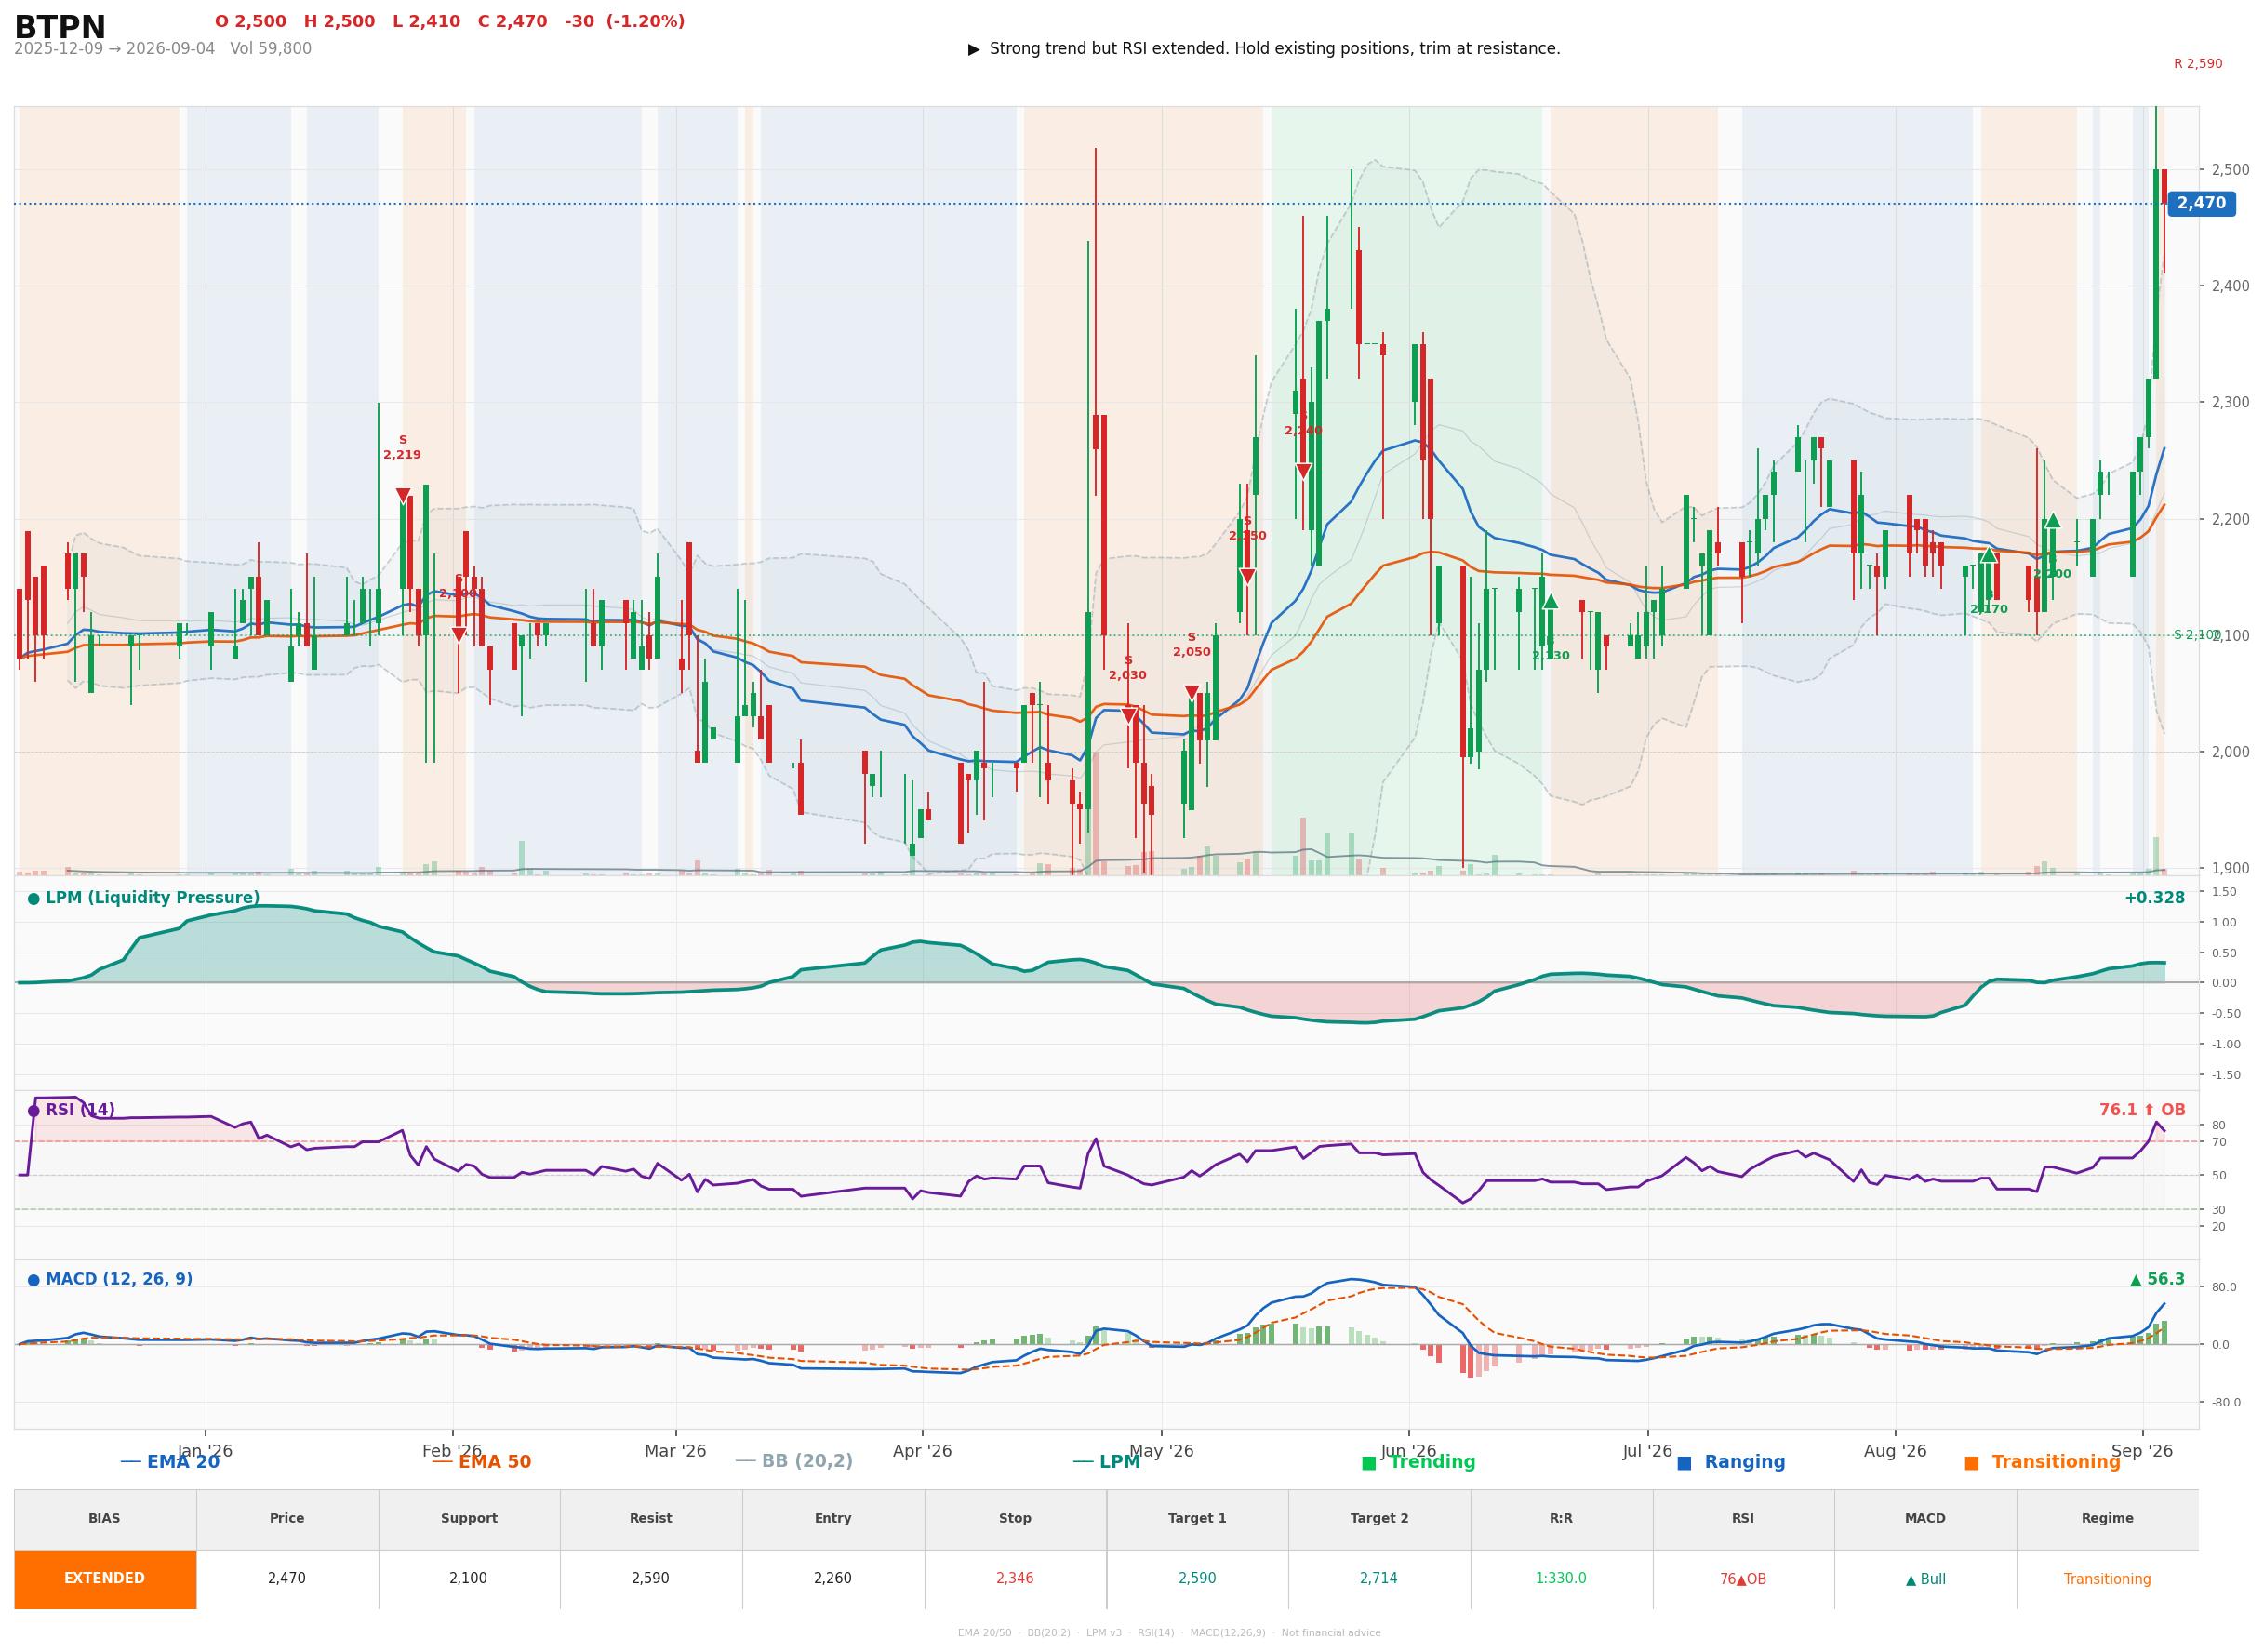Click the Not financial advice footer text

coord(1331,1633)
